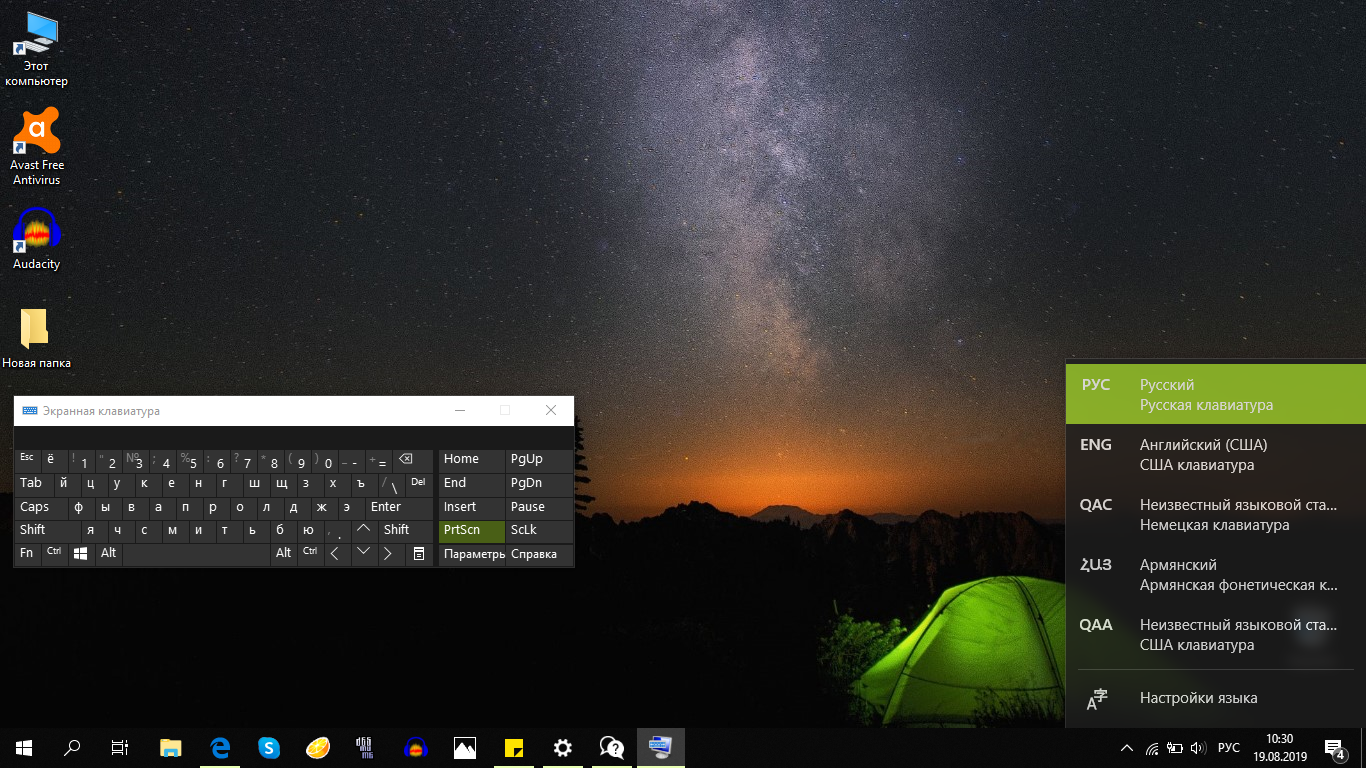Hit the context menu key on on-screen keyboard

[419, 553]
